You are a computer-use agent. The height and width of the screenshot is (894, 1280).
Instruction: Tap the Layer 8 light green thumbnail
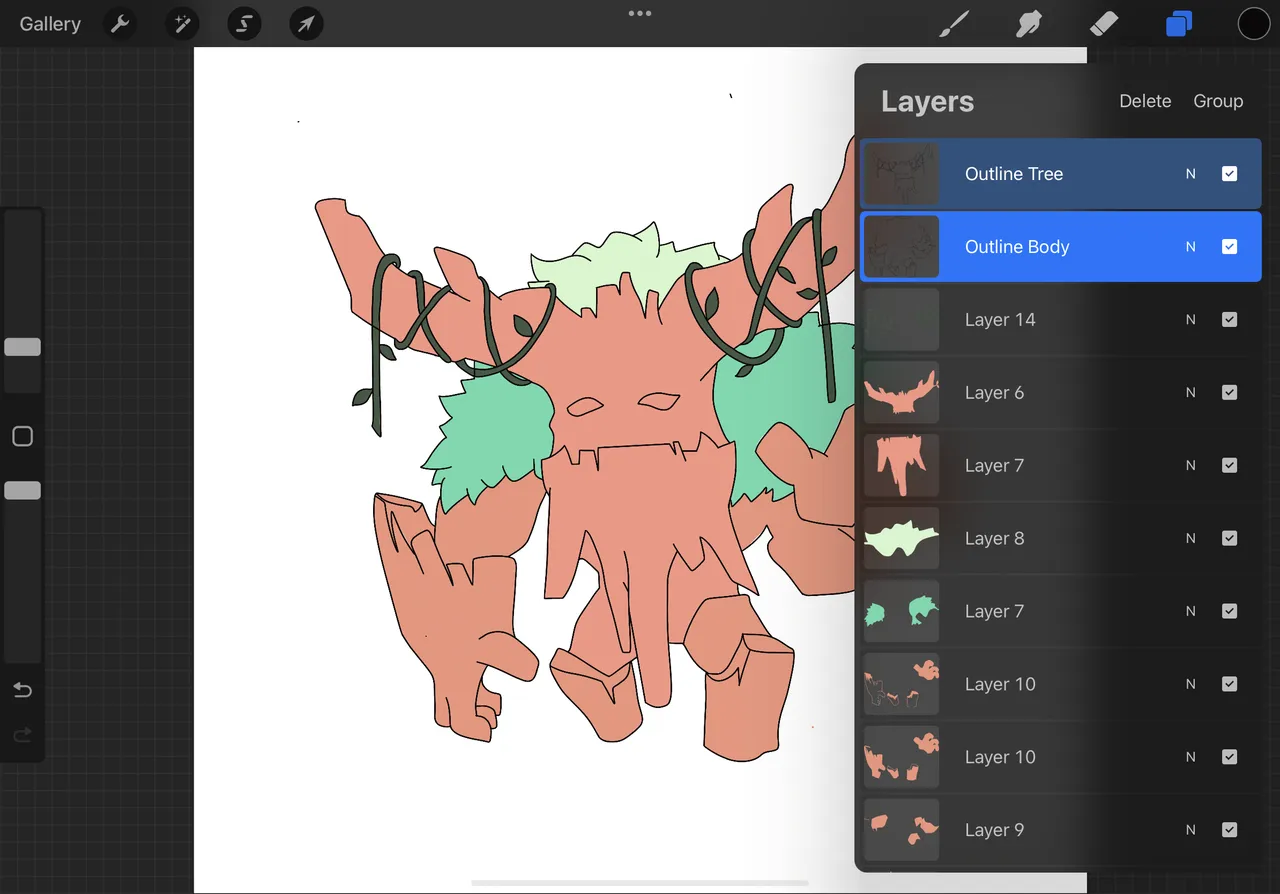901,539
